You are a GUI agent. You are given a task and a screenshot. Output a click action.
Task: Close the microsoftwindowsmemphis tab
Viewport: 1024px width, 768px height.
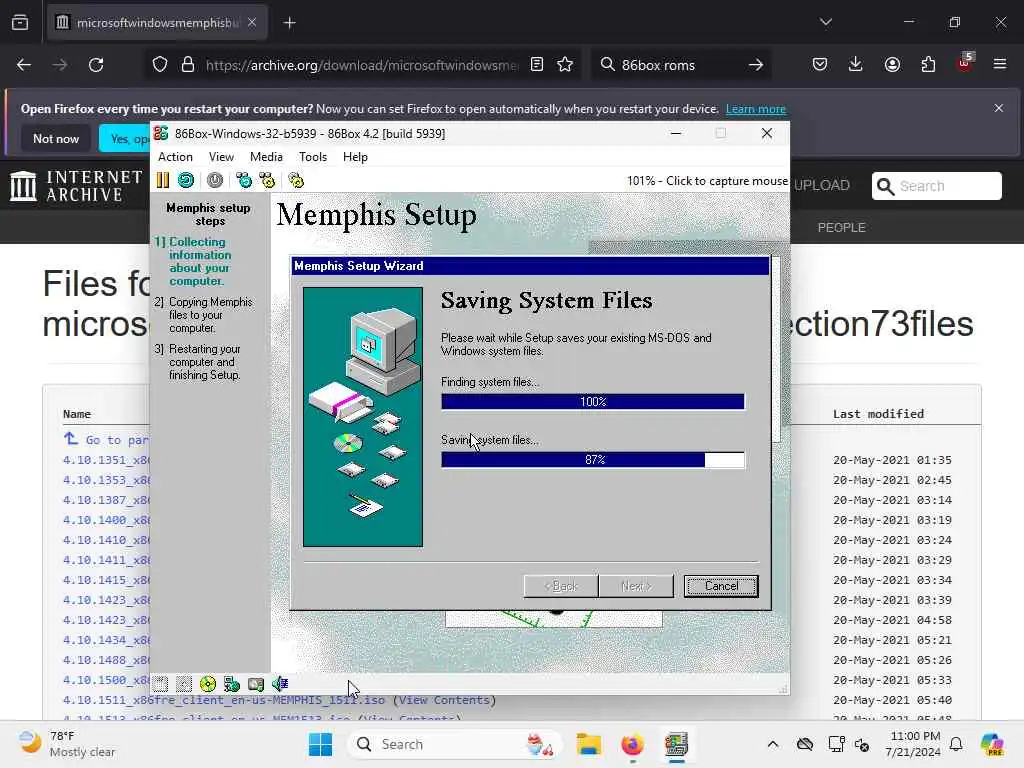(x=252, y=22)
